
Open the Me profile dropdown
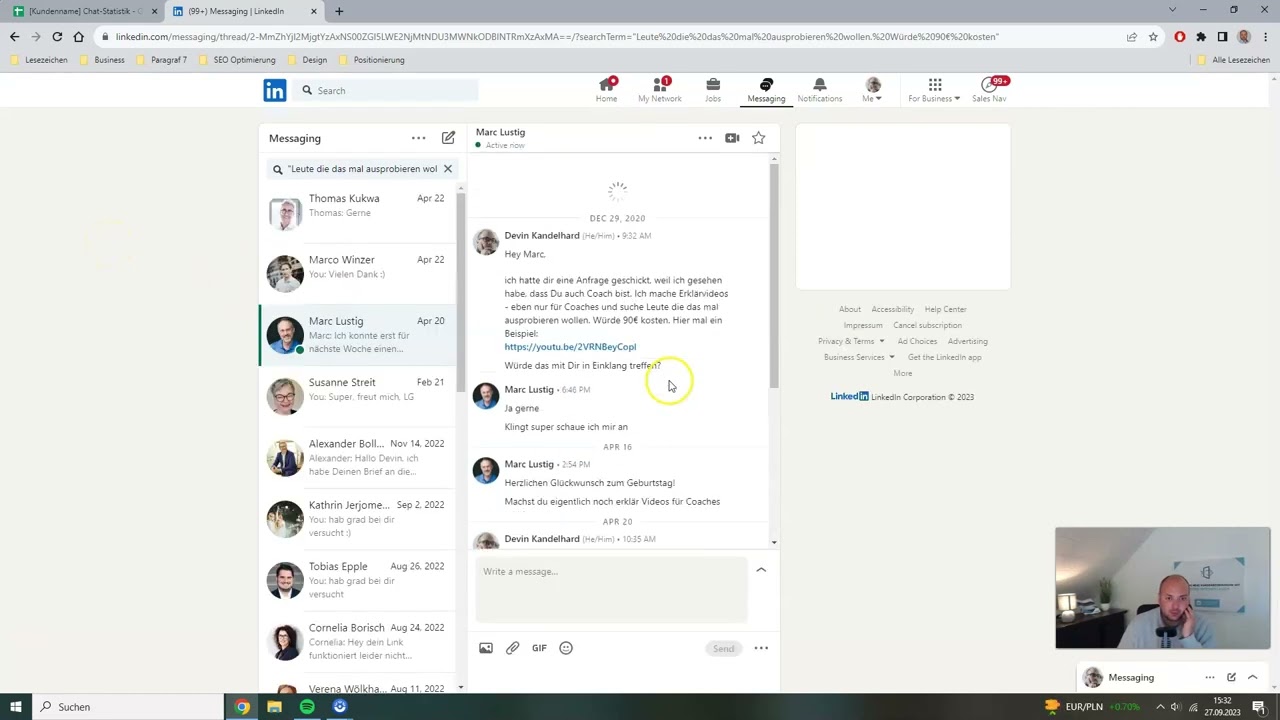873,90
